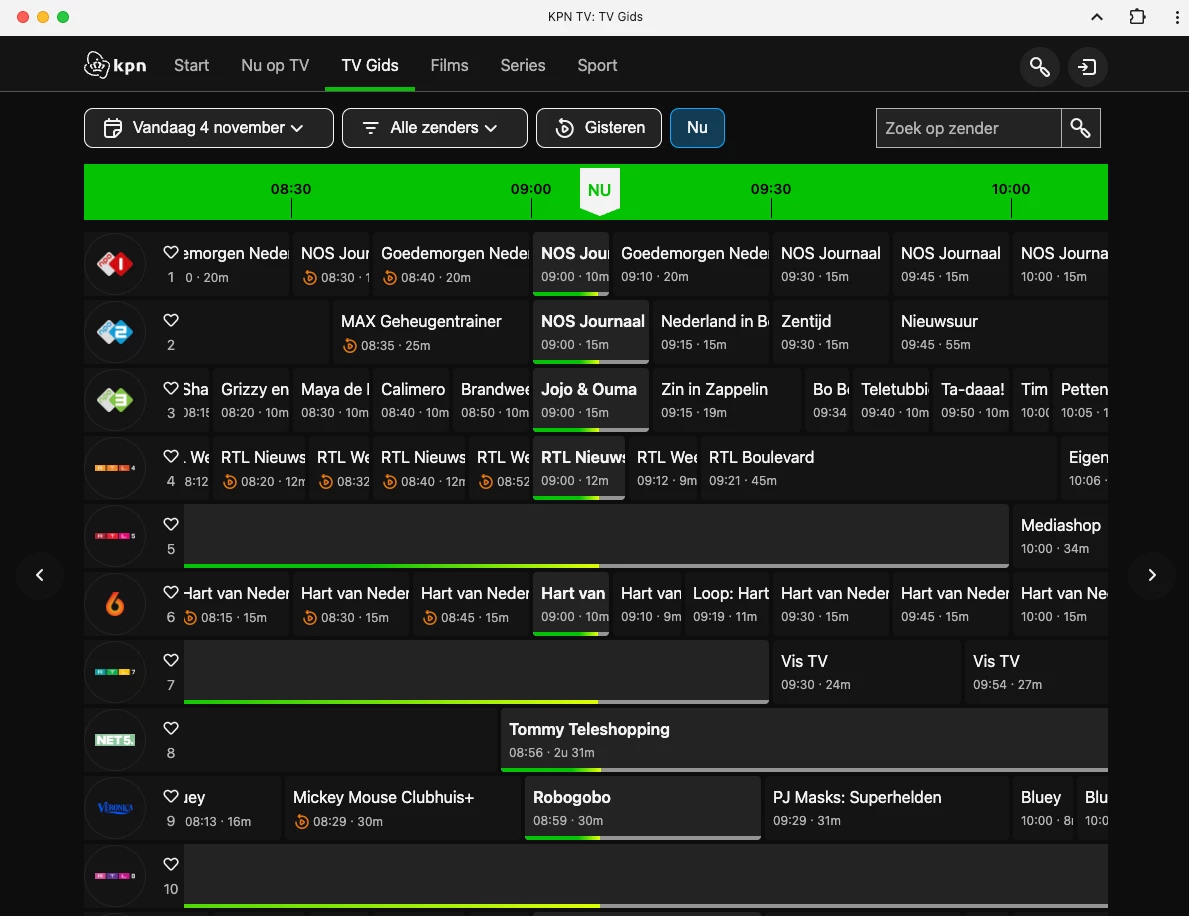Open the KPN logo home link
This screenshot has width=1189, height=916.
(115, 65)
